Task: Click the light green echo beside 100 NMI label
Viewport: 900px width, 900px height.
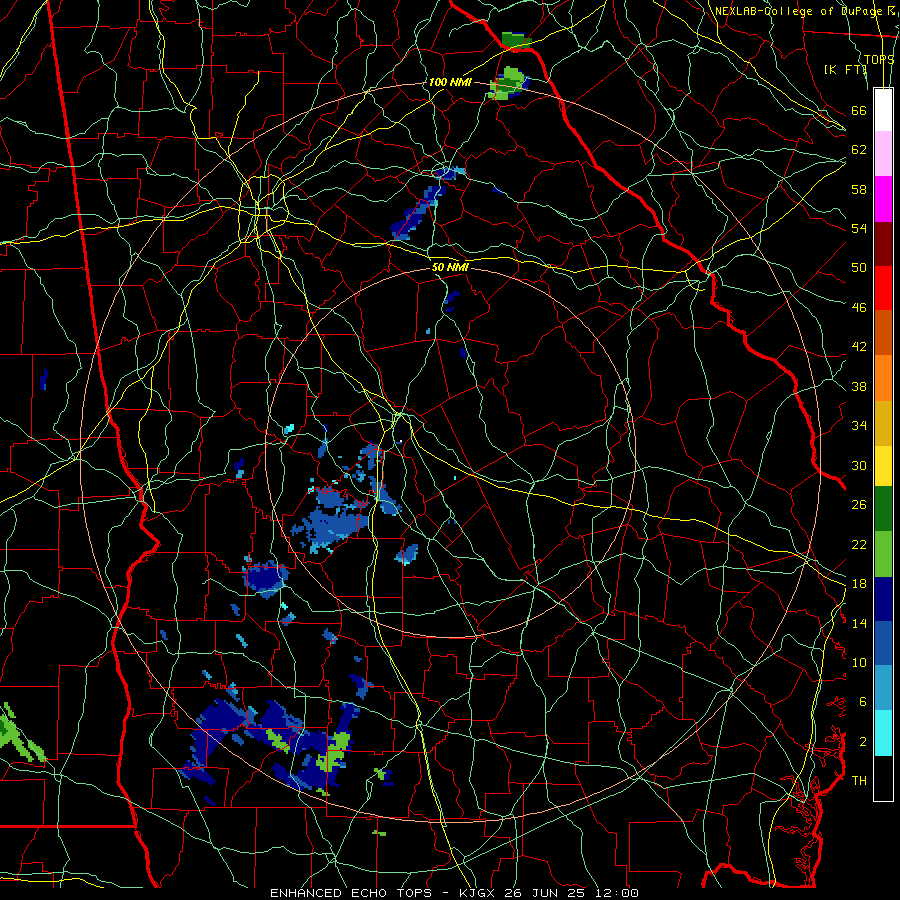Action: [x=507, y=84]
